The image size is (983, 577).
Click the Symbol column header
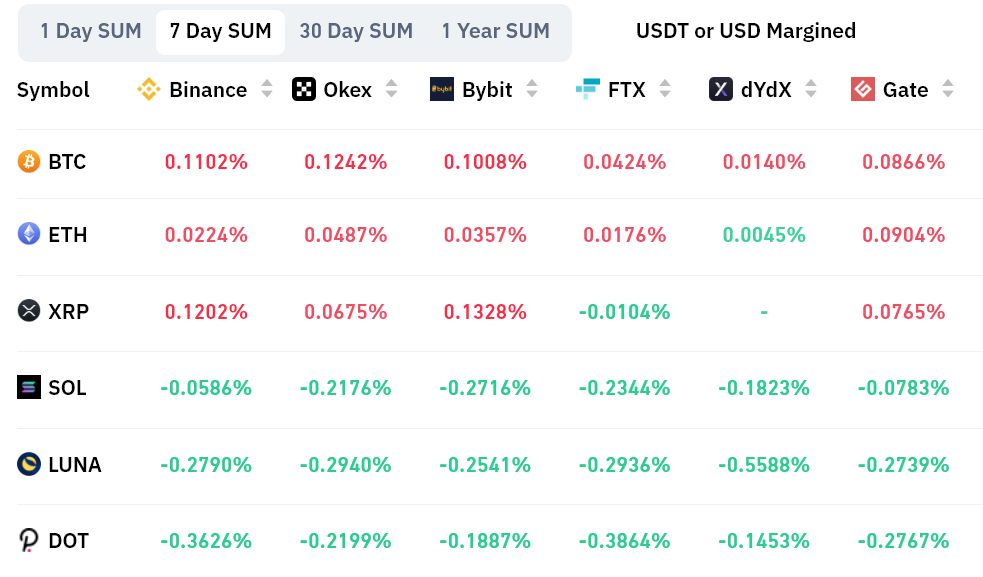53,90
